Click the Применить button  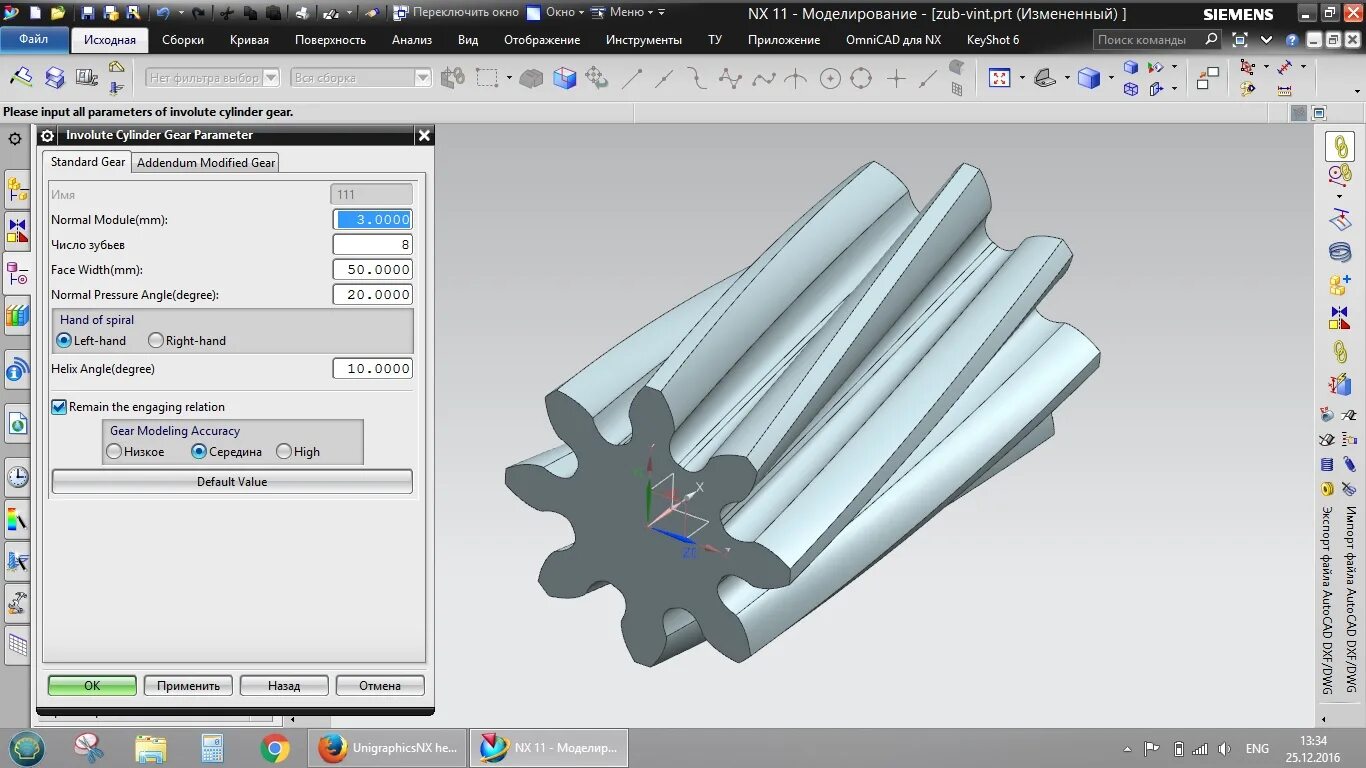188,685
